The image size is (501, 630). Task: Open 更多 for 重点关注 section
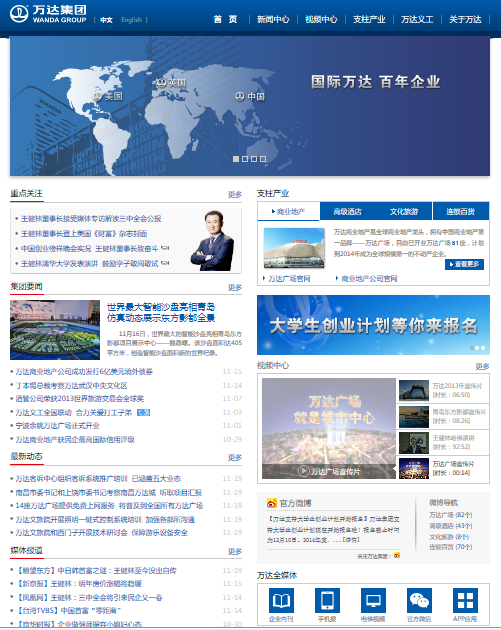(x=235, y=194)
